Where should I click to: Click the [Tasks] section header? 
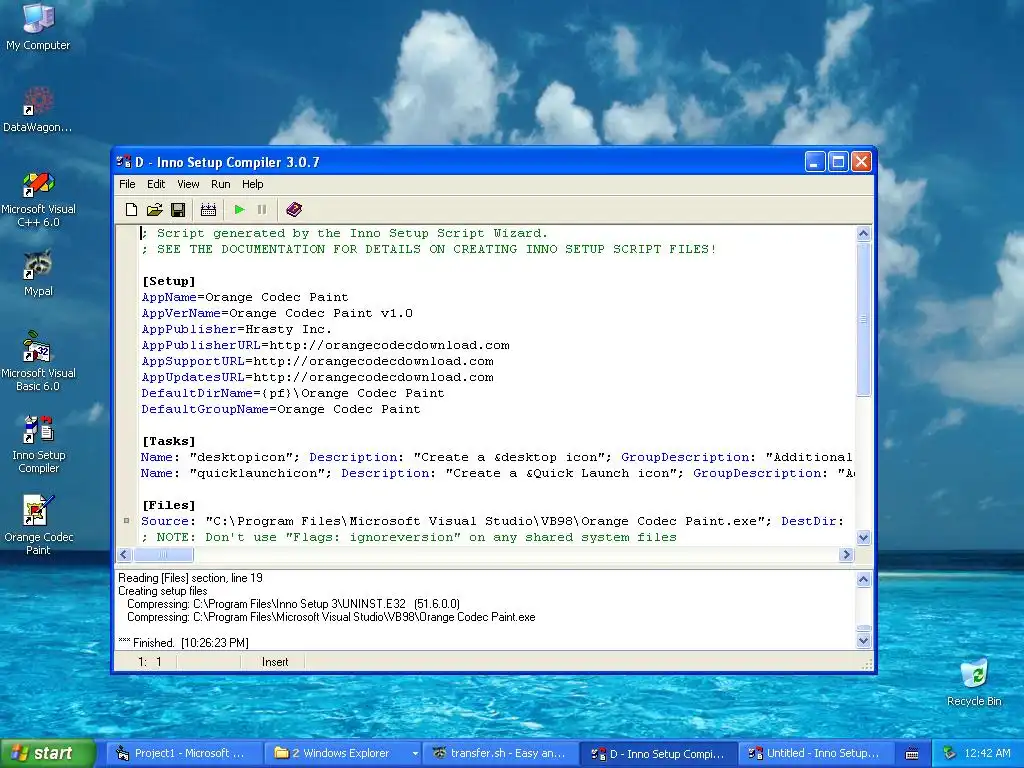tap(168, 441)
